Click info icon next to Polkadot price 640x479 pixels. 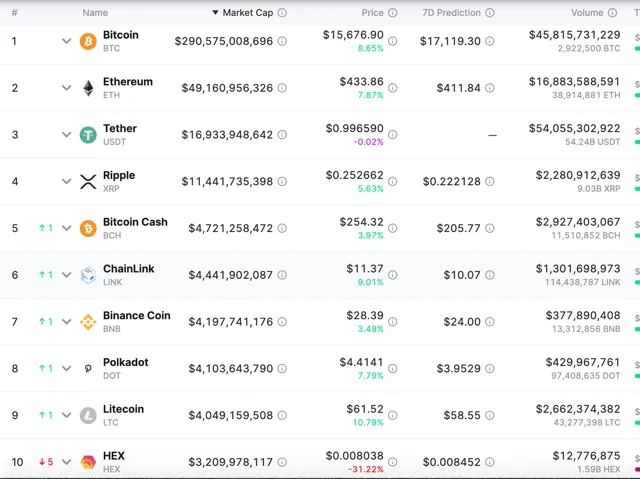click(392, 369)
